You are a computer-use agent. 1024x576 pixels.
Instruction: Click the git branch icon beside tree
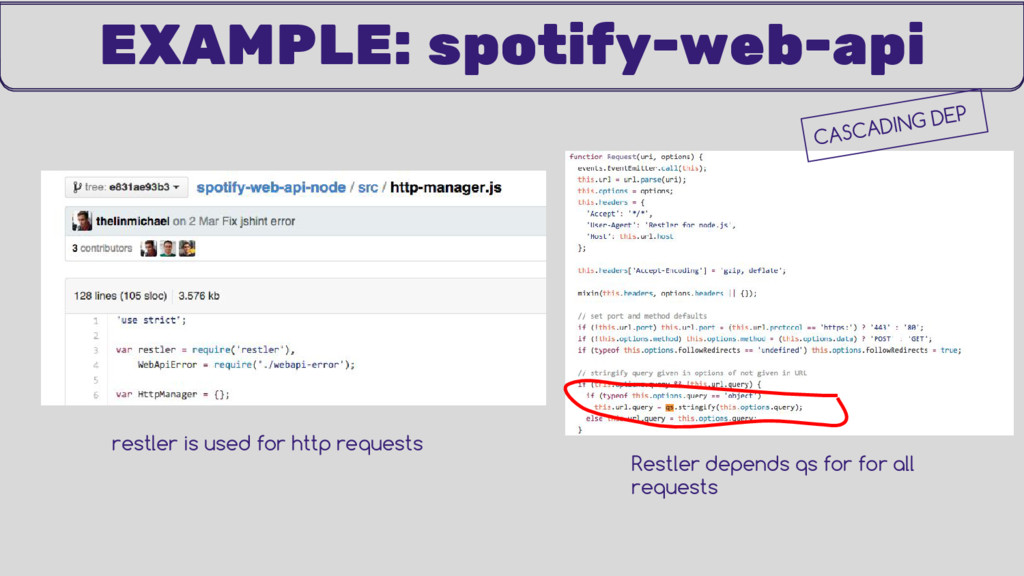(77, 187)
